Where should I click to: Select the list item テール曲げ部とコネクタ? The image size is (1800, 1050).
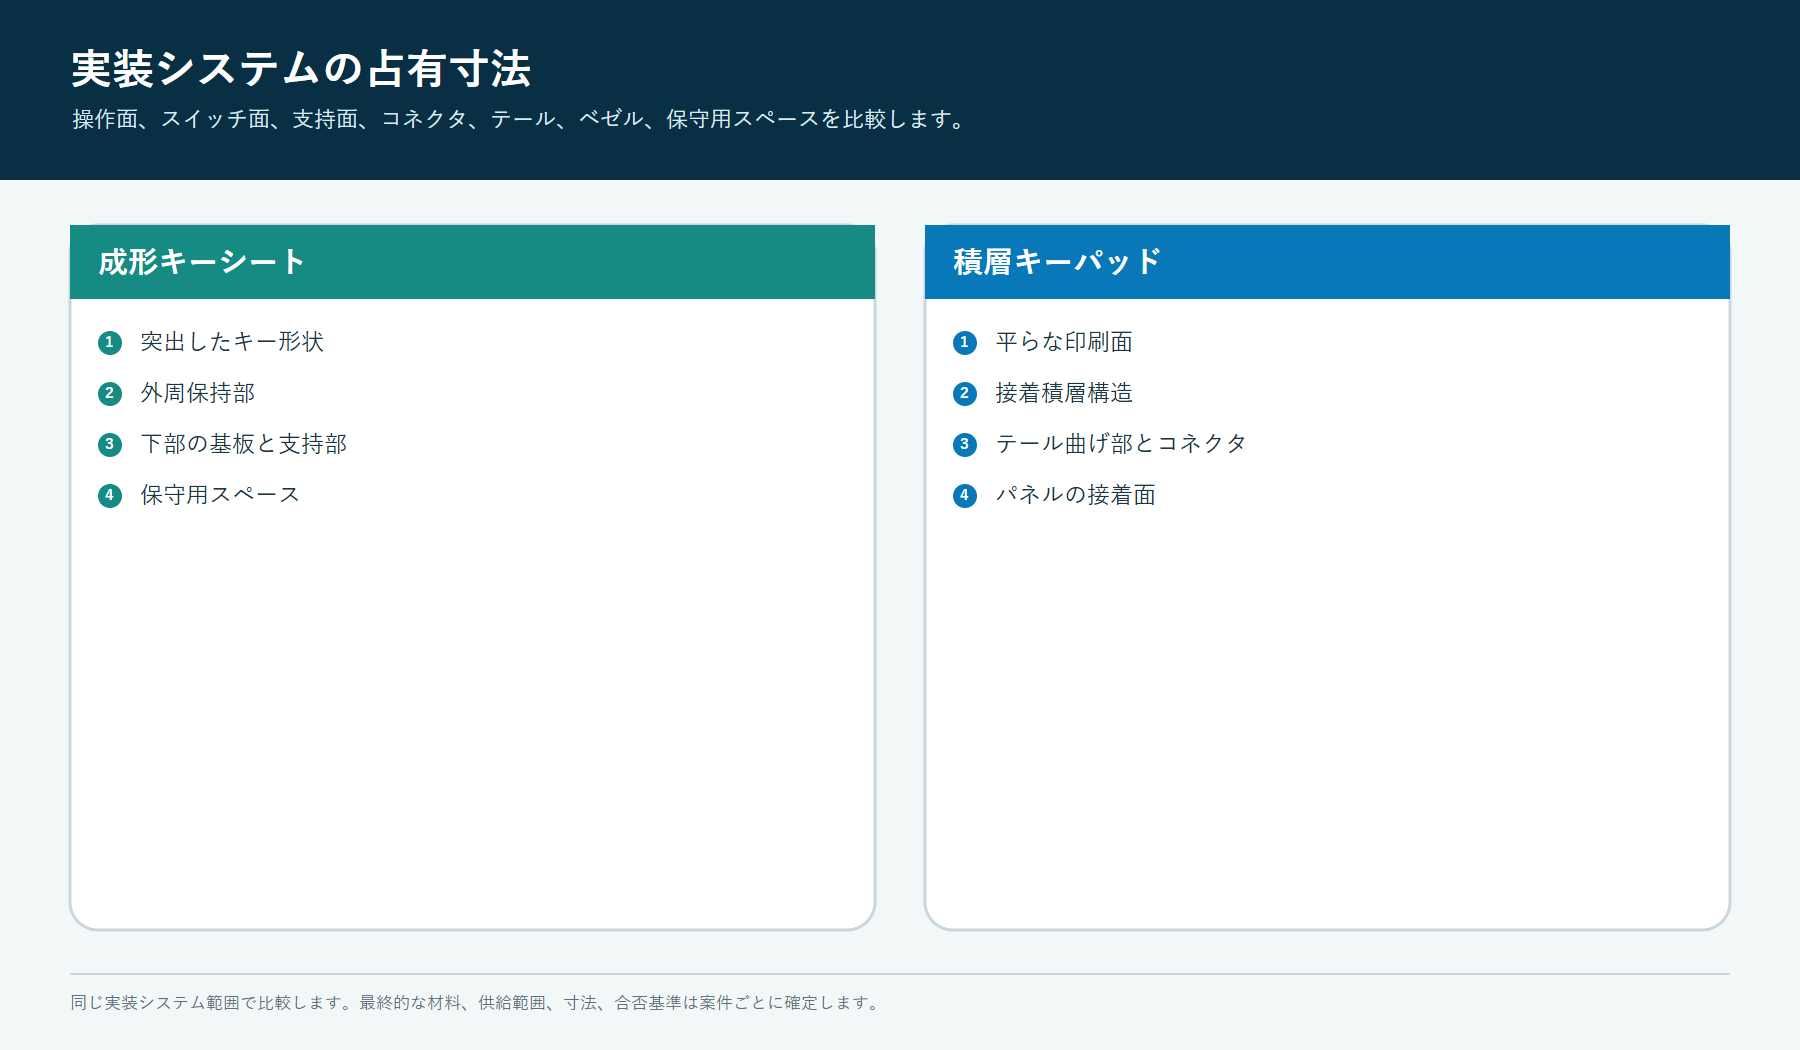pyautogui.click(x=1121, y=444)
